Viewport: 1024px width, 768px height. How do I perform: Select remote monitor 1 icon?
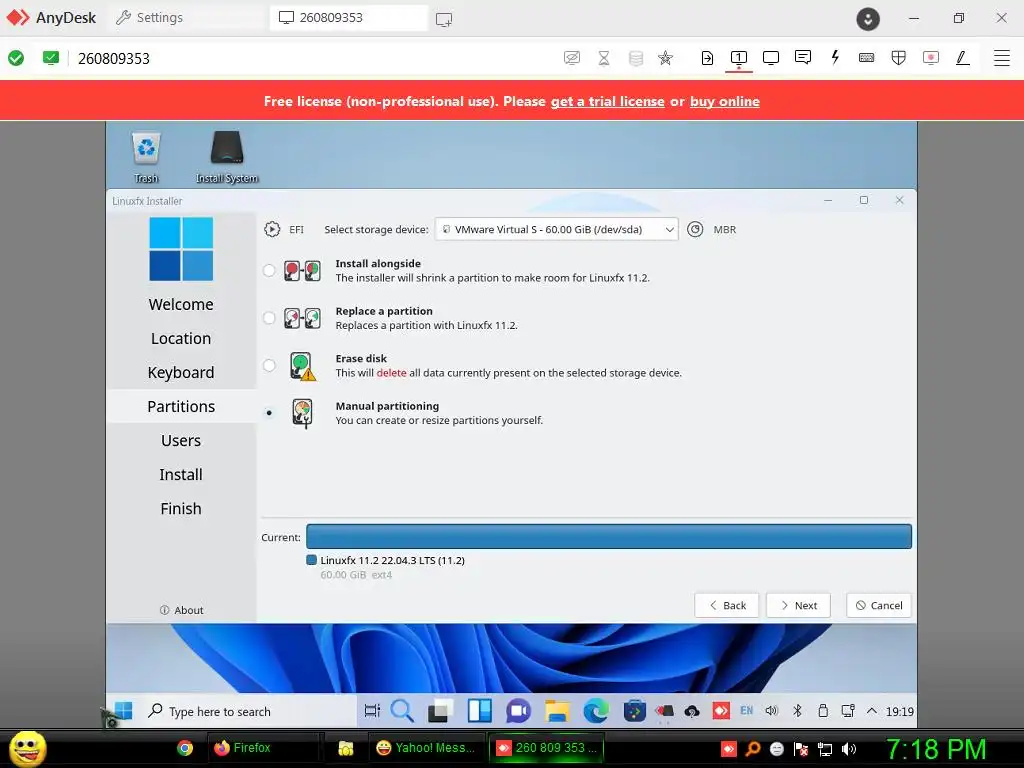739,57
